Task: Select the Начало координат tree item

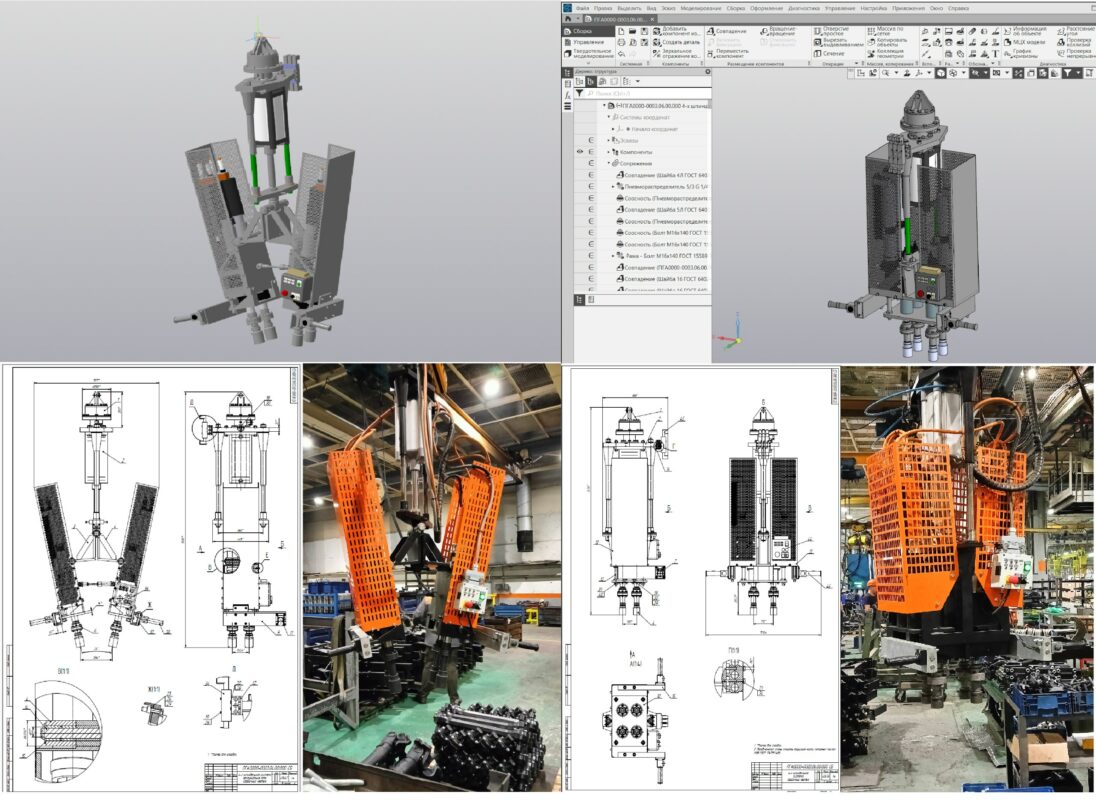Action: (x=650, y=129)
